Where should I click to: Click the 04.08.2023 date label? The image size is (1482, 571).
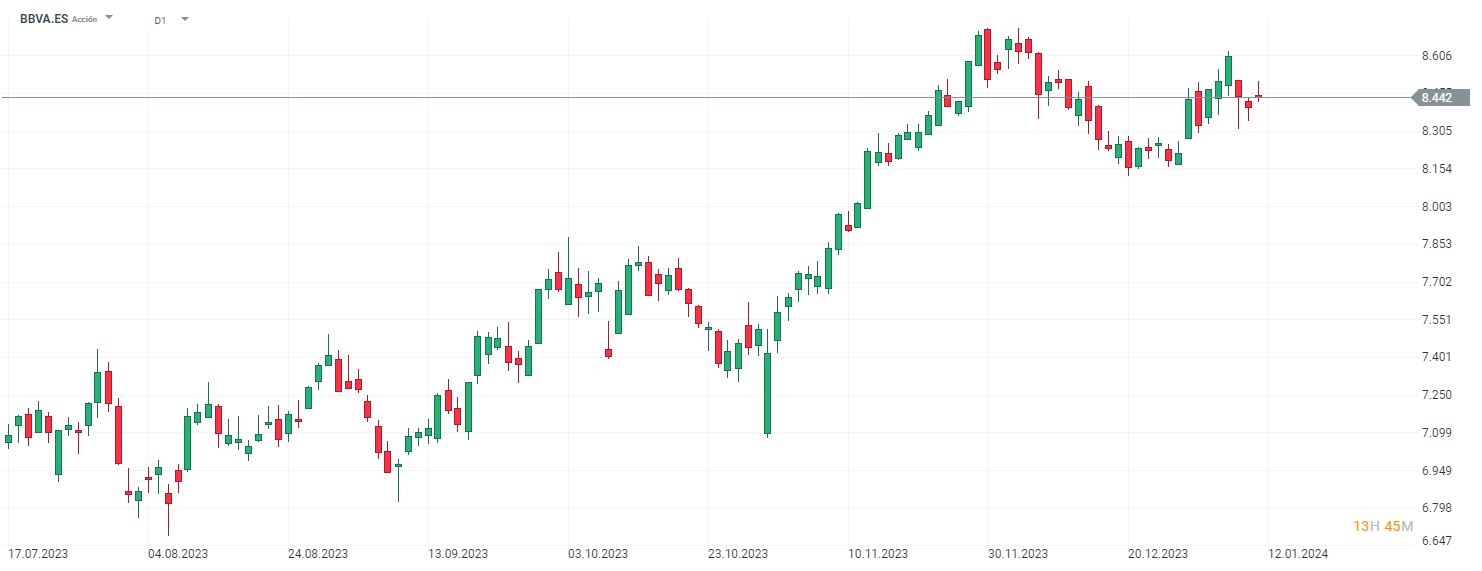[177, 553]
